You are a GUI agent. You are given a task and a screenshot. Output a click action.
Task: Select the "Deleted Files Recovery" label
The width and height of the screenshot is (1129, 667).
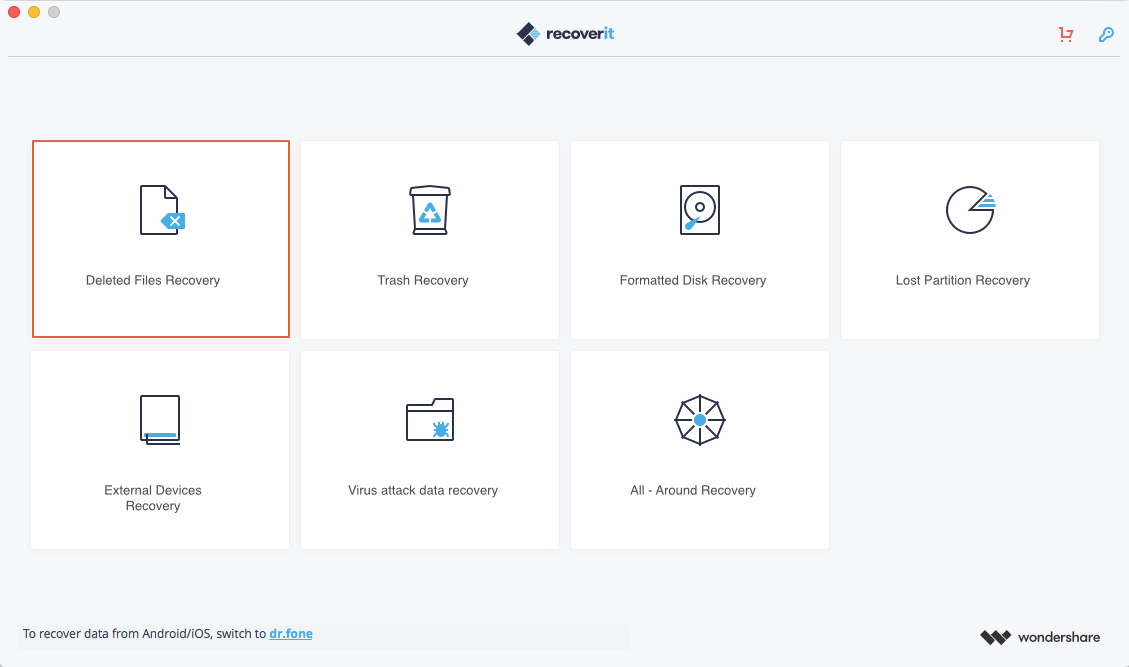click(x=153, y=280)
